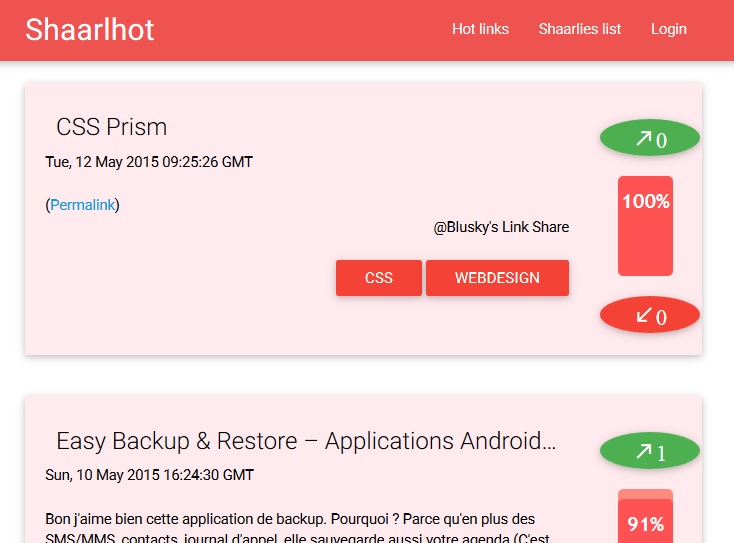Image resolution: width=734 pixels, height=543 pixels.
Task: Upvote the CSS Prism link
Action: click(x=649, y=138)
